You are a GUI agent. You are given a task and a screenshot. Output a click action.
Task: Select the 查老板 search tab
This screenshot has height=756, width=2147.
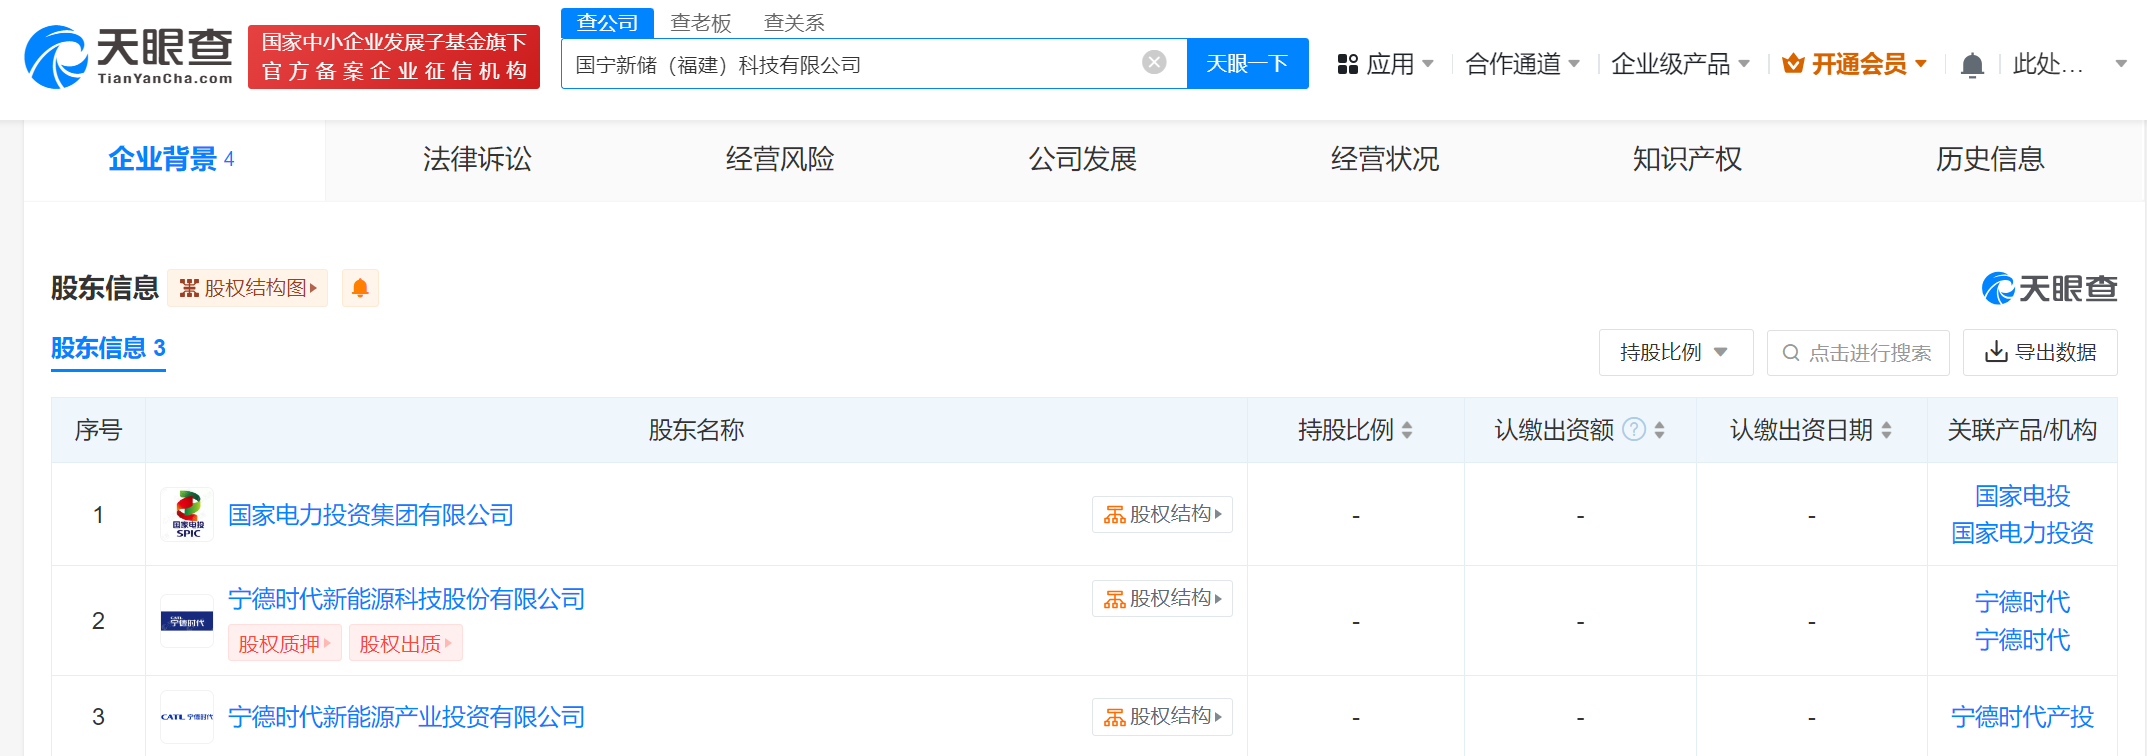coord(700,22)
